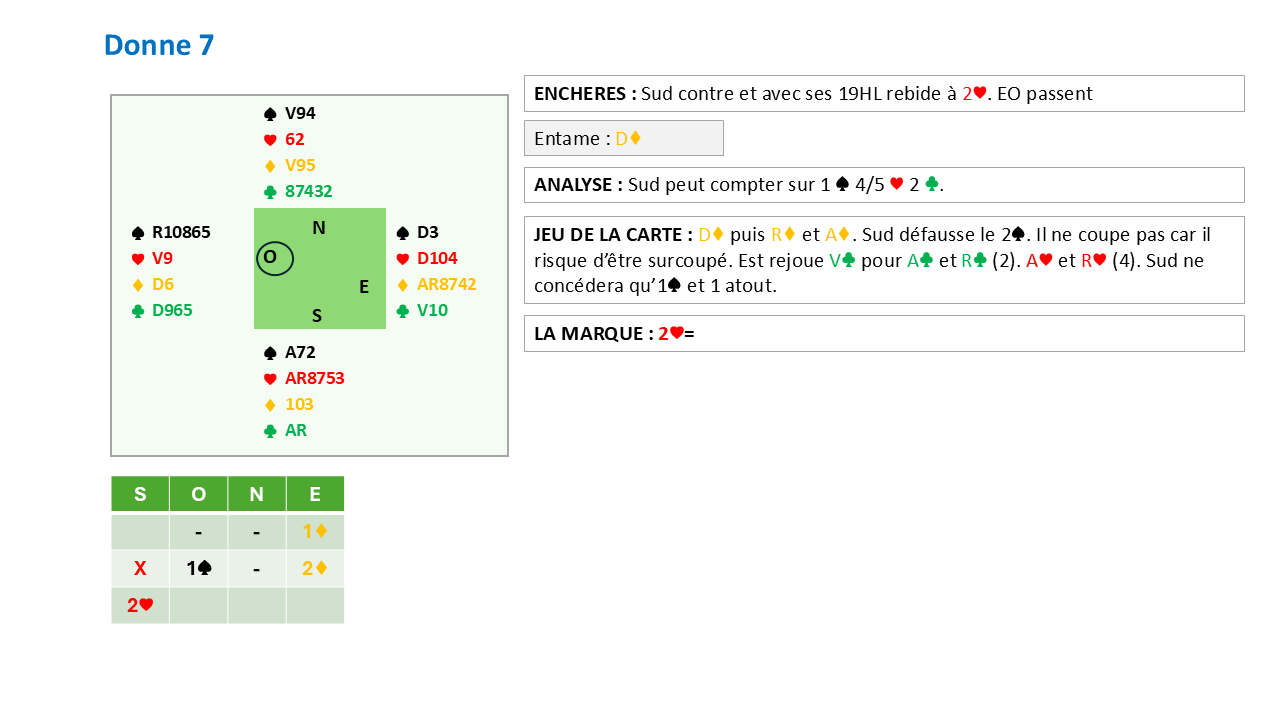Select the ENCHERES text box
This screenshot has width=1280, height=720.
pos(883,94)
